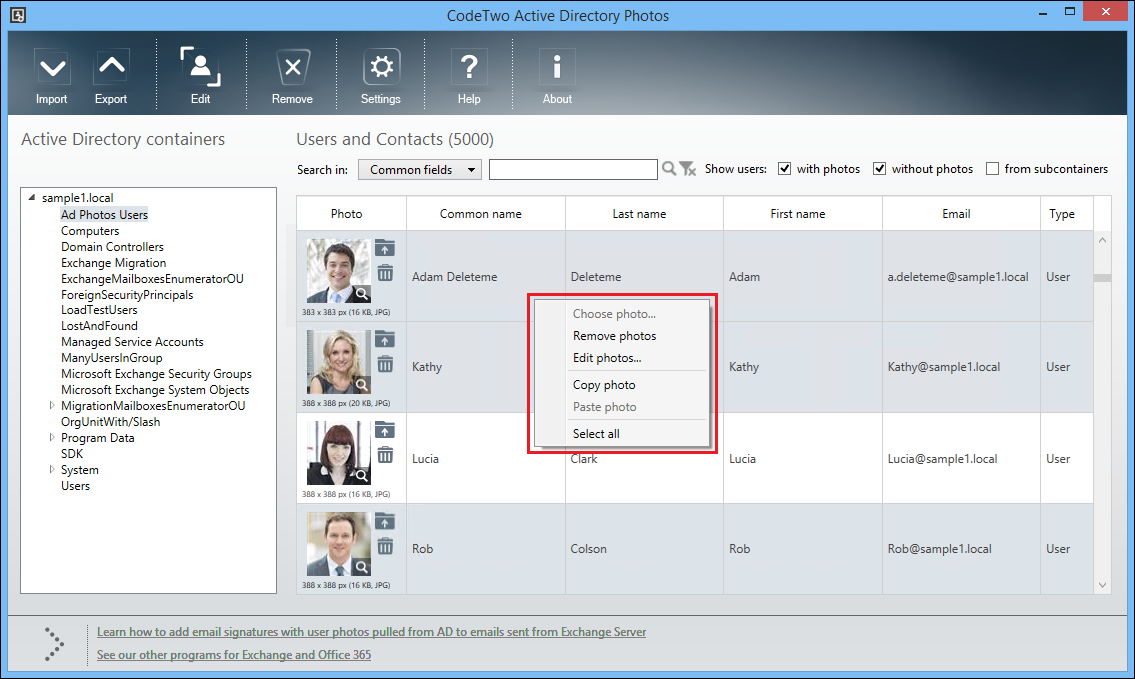Zoom preview of Kathy's photo
This screenshot has width=1135, height=679.
pyautogui.click(x=360, y=384)
